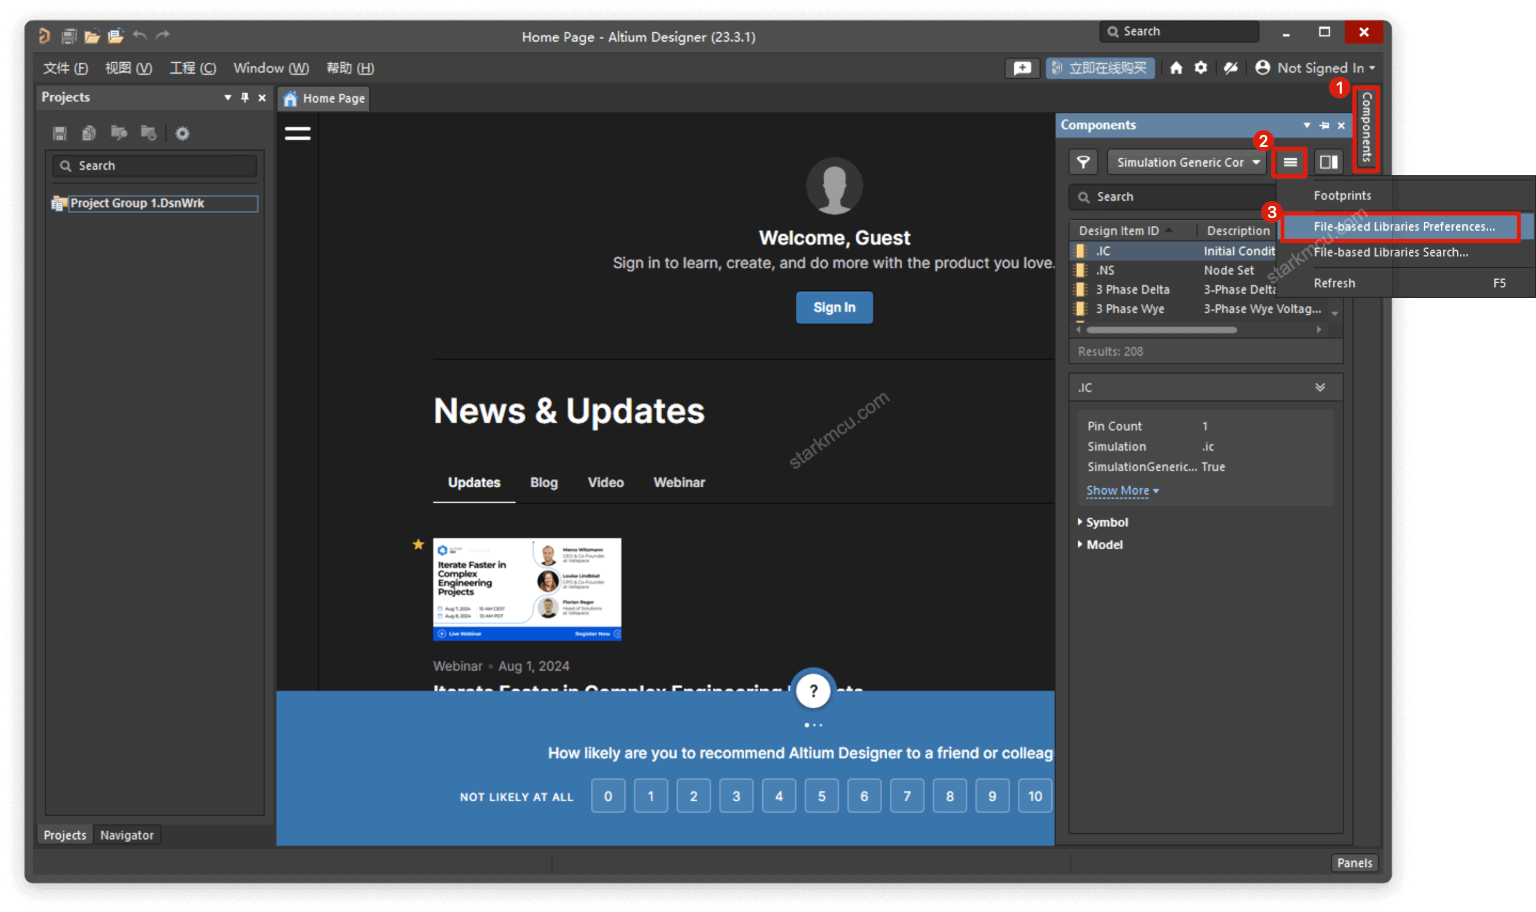Viewport: 1536px width, 912px height.
Task: Click the webinar news thumbnail
Action: 527,589
